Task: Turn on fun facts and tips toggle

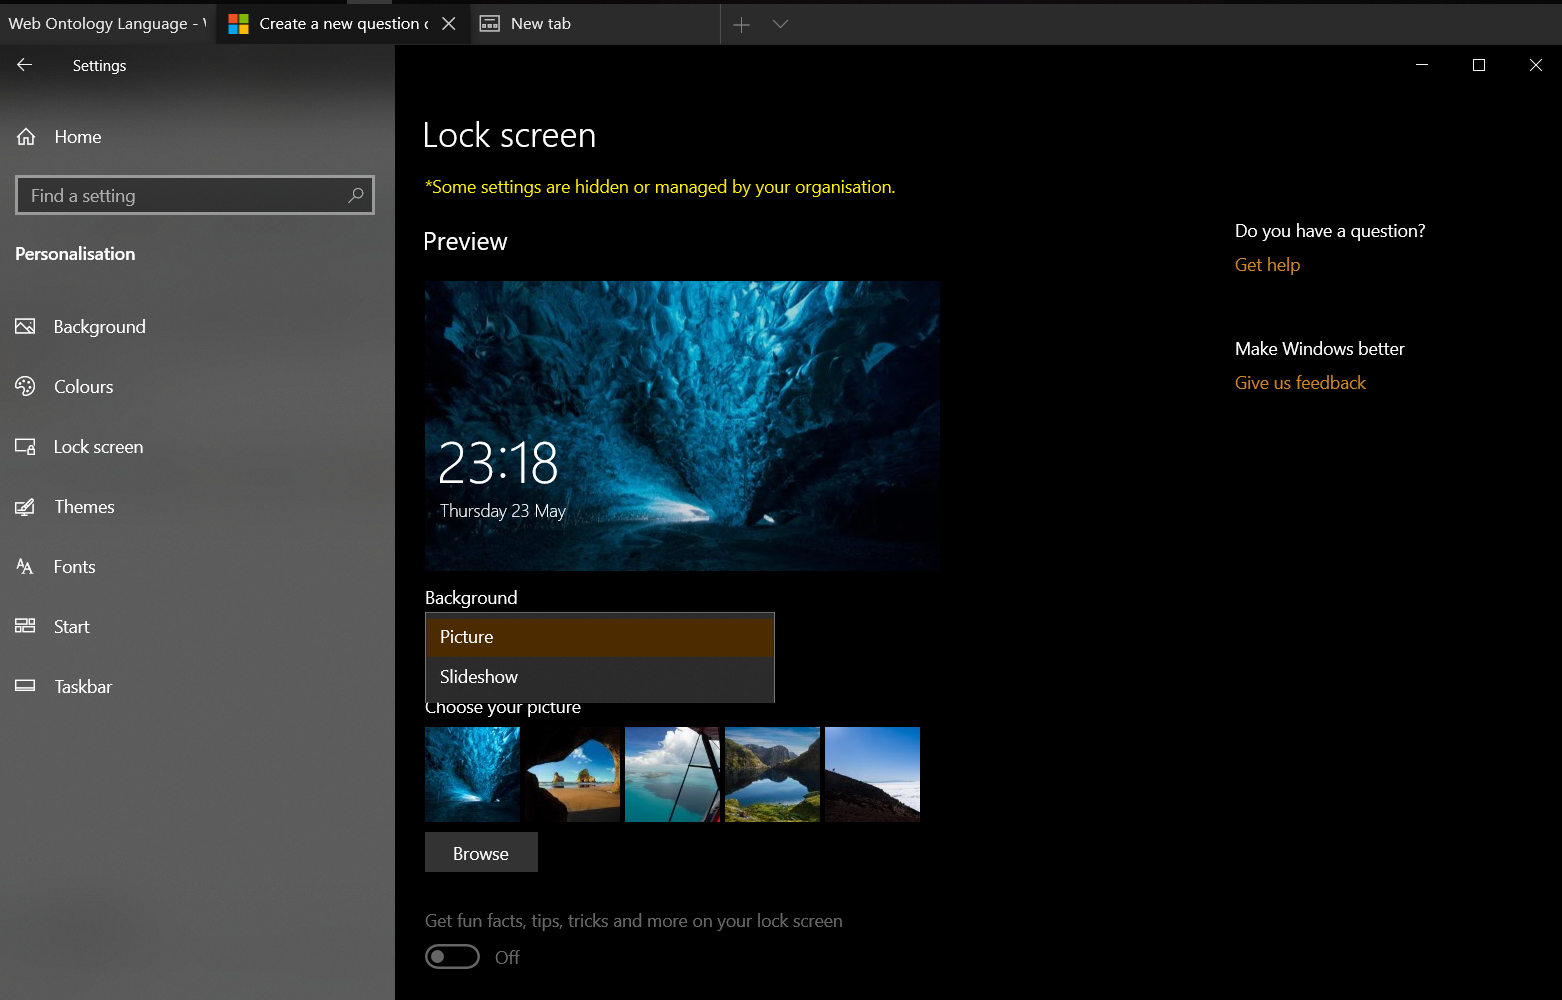Action: pos(452,956)
